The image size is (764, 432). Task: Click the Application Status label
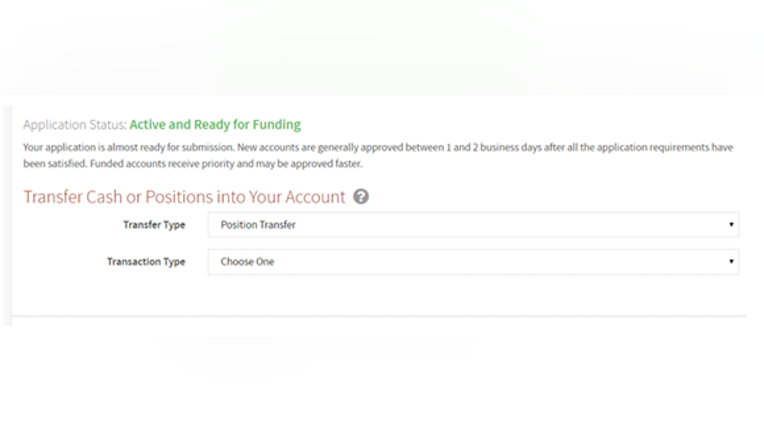coord(75,125)
